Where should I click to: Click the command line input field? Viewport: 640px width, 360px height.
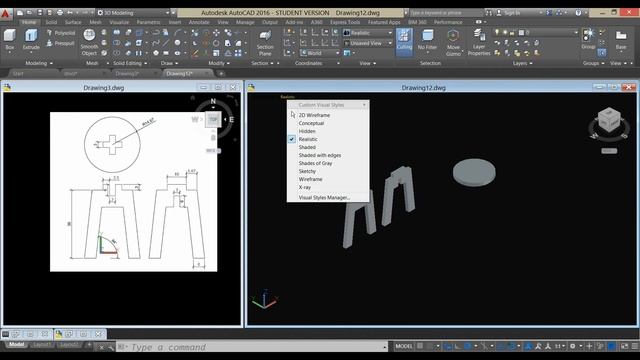click(251, 347)
